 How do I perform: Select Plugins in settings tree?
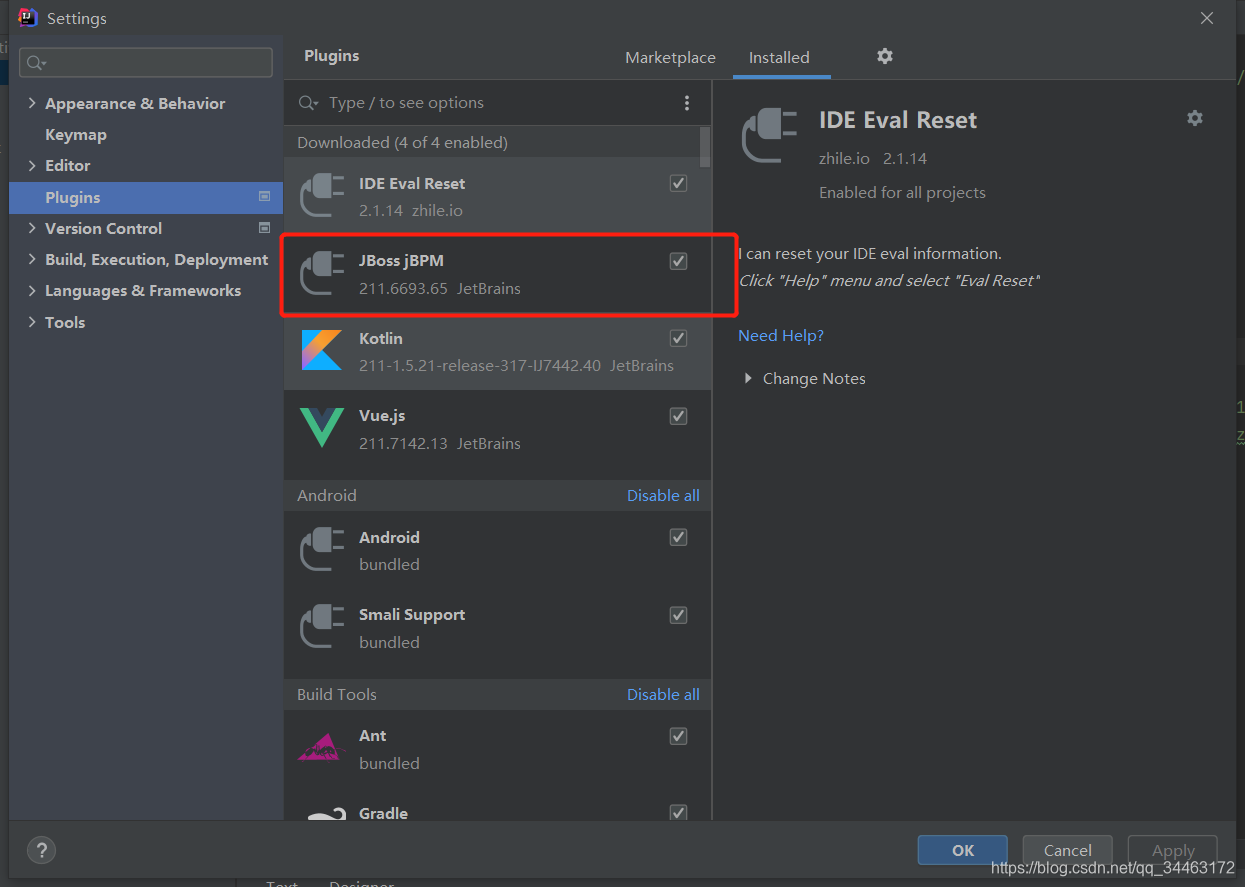[x=146, y=197]
